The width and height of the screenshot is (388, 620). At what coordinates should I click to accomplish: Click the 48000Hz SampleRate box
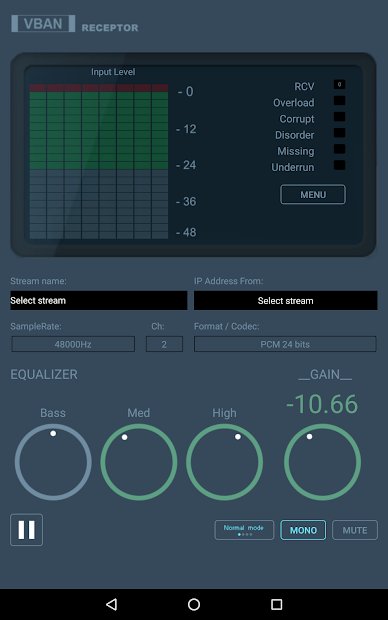(x=73, y=344)
